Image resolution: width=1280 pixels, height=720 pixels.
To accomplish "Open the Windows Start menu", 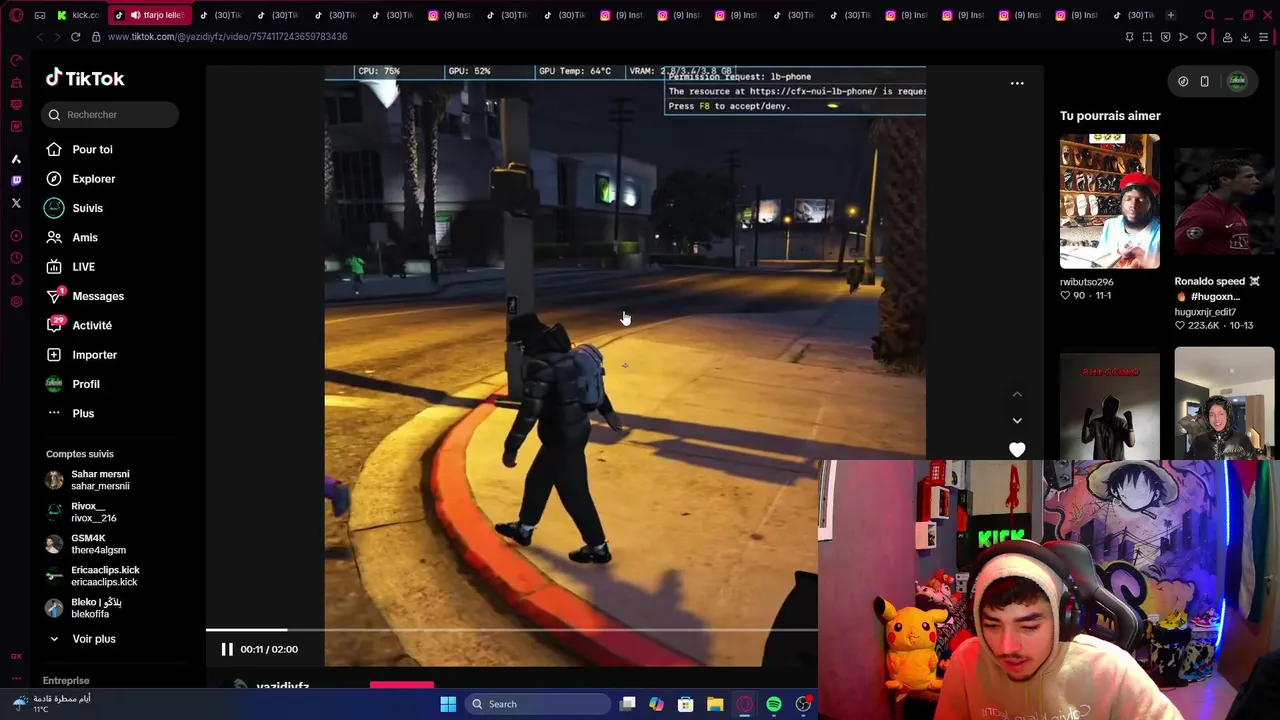I will coord(448,704).
